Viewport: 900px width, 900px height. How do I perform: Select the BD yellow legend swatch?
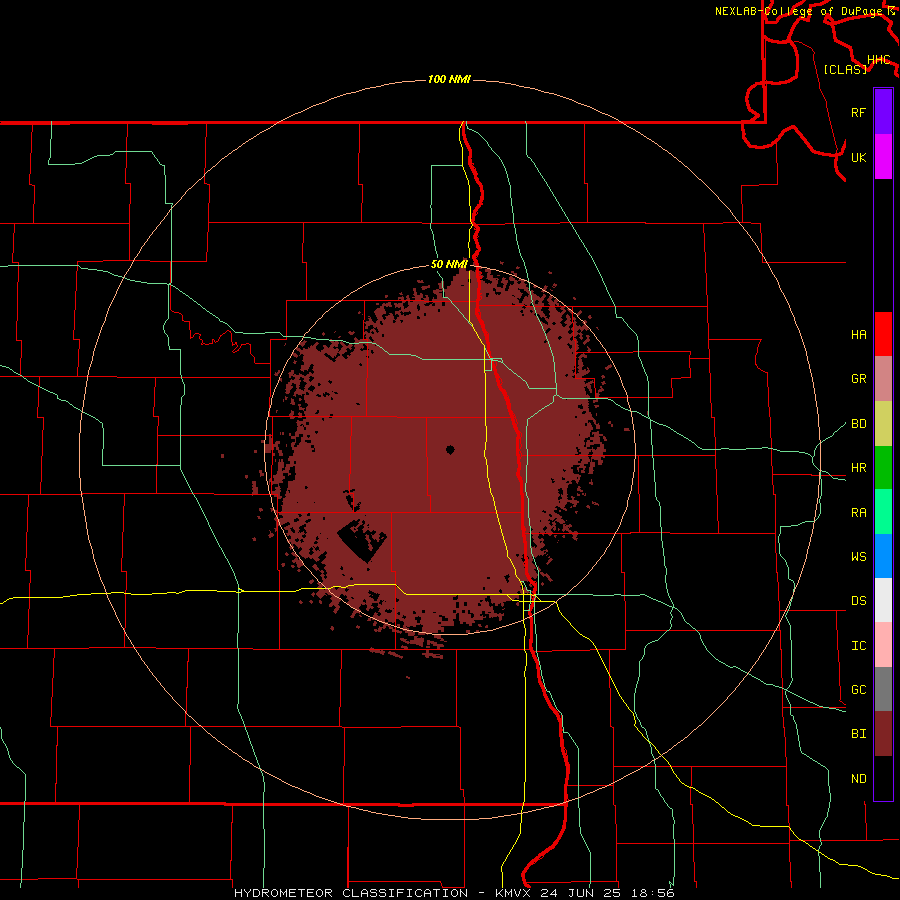click(883, 424)
